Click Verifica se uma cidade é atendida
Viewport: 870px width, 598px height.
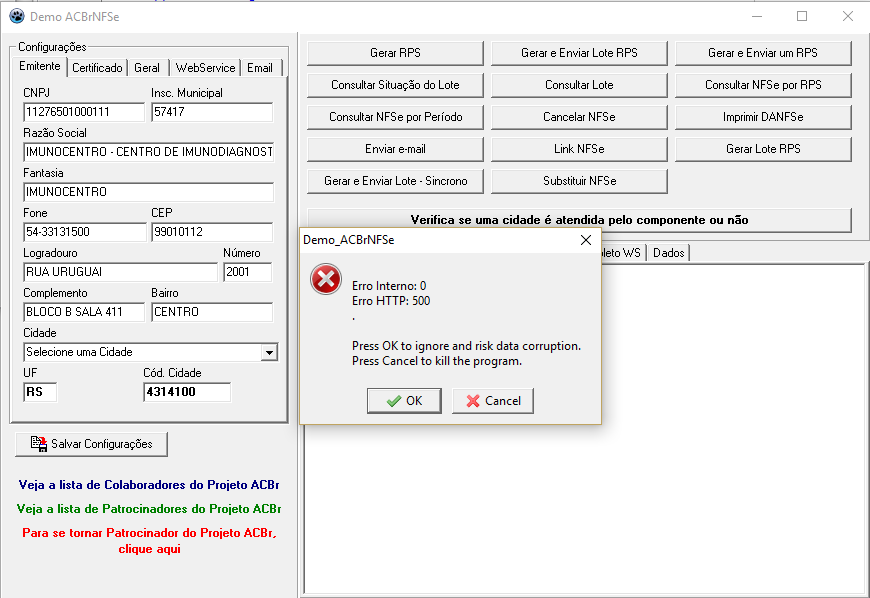click(x=579, y=220)
